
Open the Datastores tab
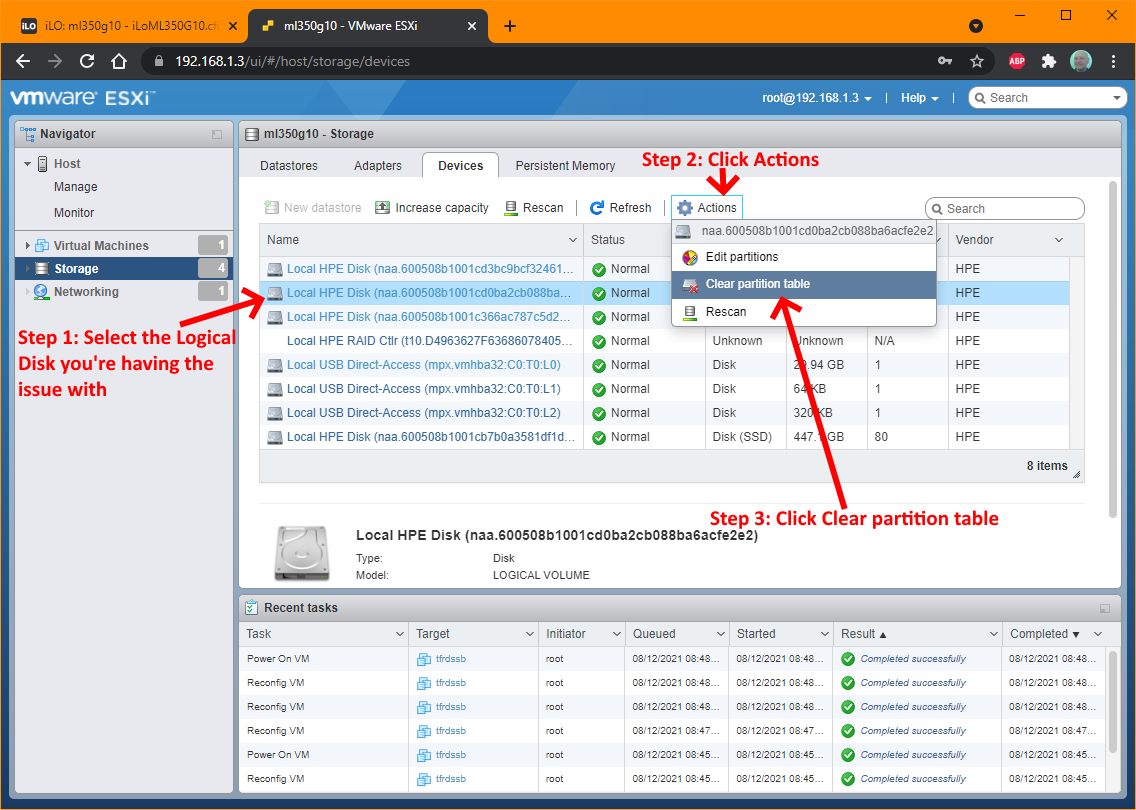pos(289,166)
